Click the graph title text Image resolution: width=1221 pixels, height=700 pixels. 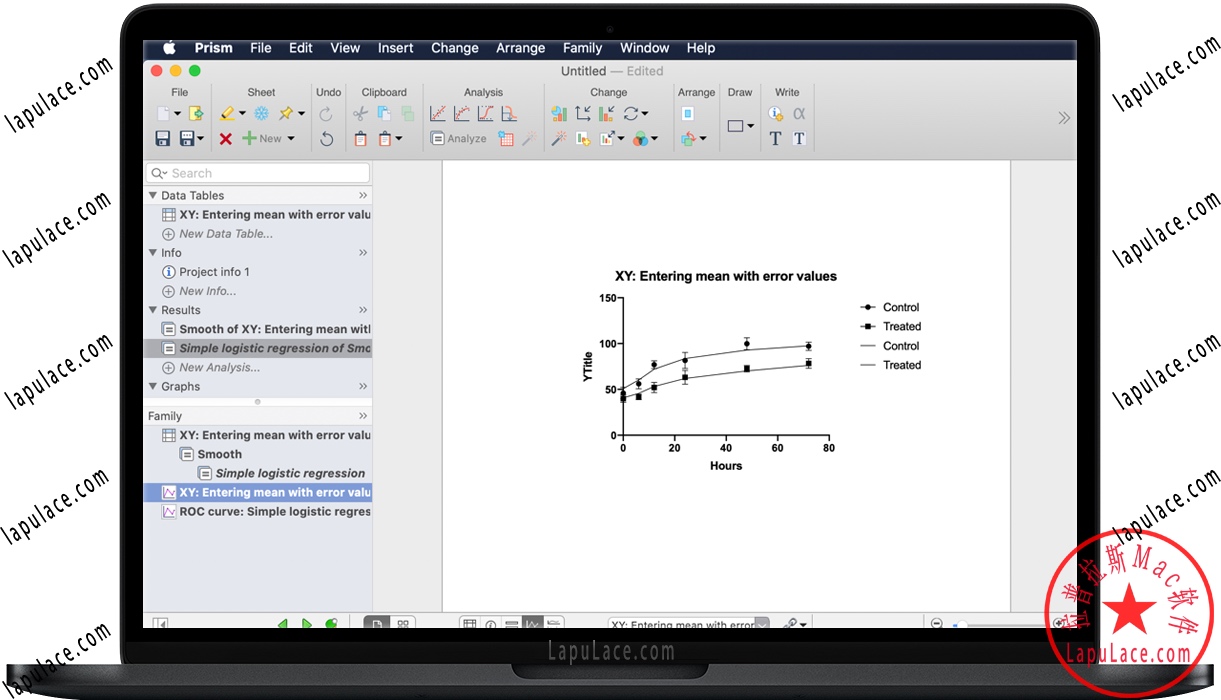726,276
